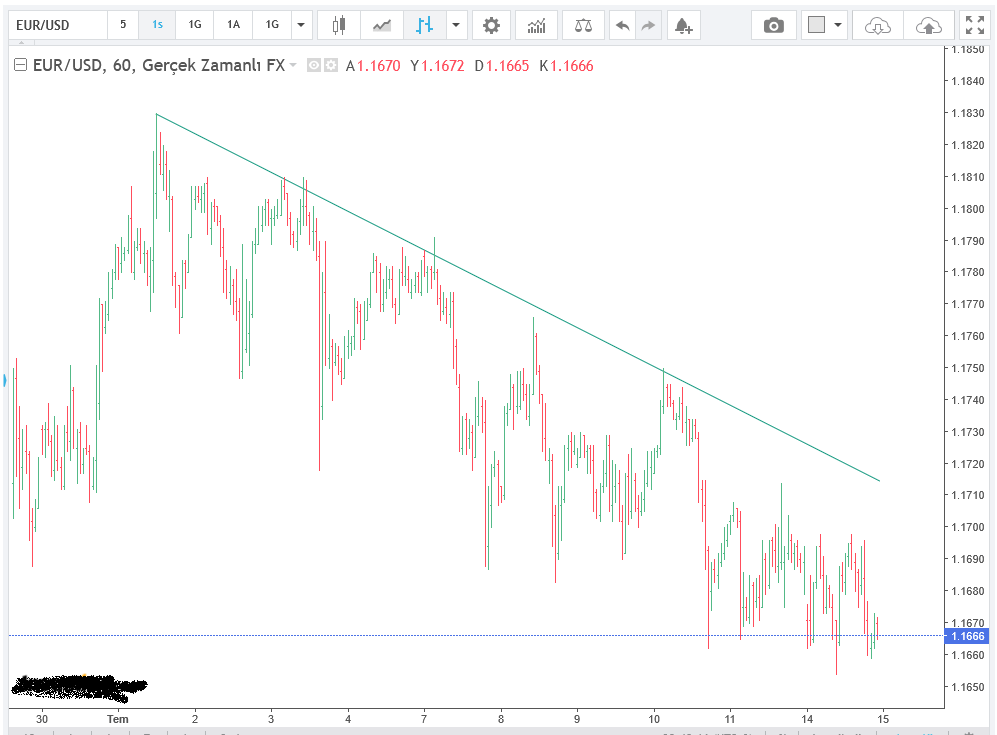This screenshot has height=735, width=997.
Task: Select the 1A interval tab
Action: 233,25
